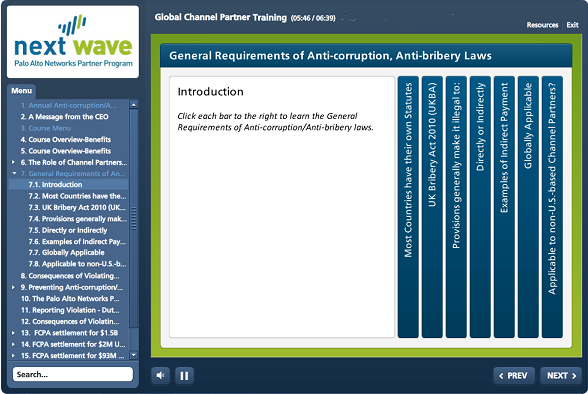Image resolution: width=588 pixels, height=394 pixels.
Task: Select menu item 7 General Requirements of An...
Action: [x=73, y=174]
